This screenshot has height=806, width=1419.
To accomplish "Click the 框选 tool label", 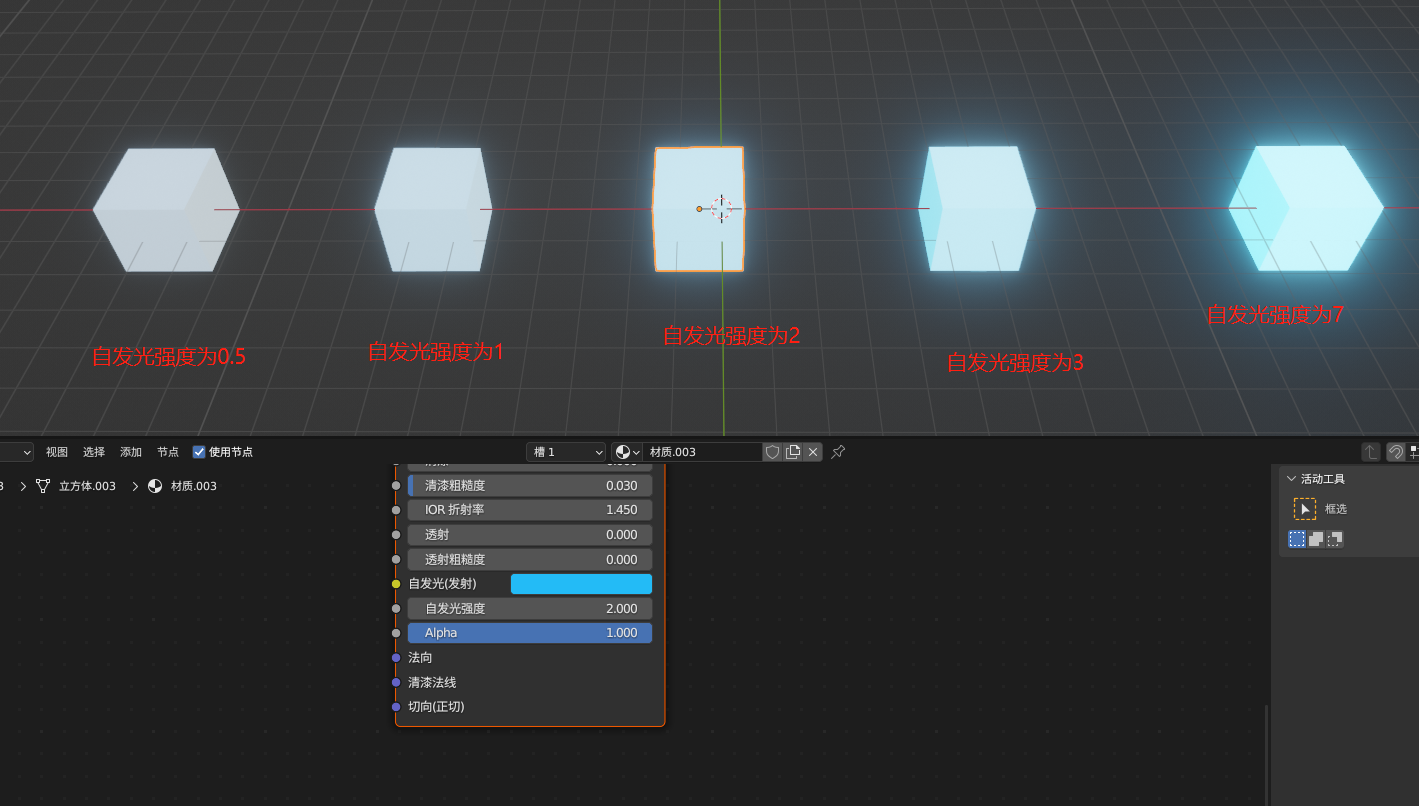I will point(1336,509).
